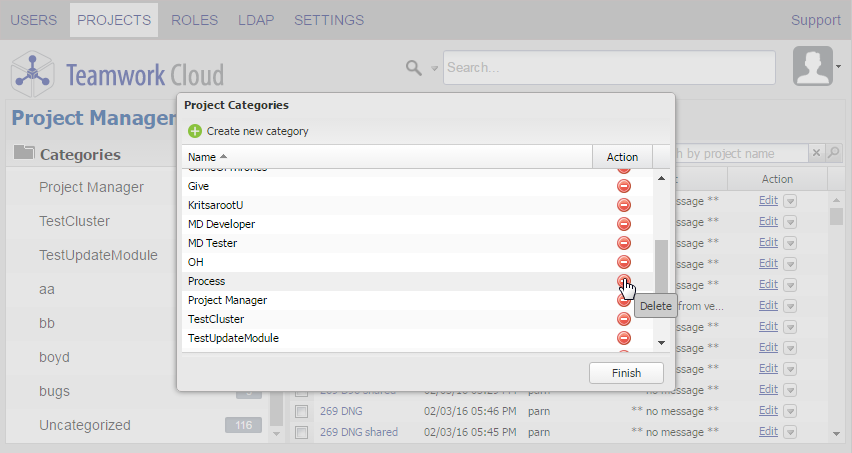
Task: Click the Teamwork Cloud logo icon
Action: pos(33,72)
